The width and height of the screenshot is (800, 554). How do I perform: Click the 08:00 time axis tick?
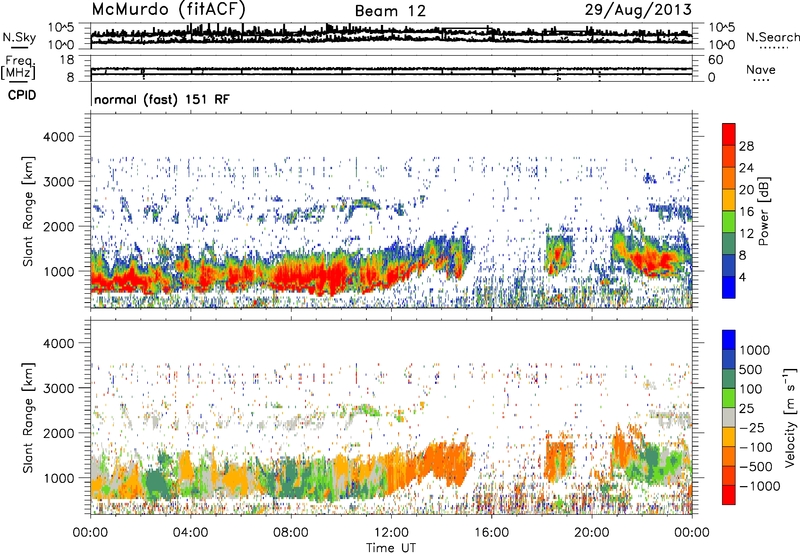pos(291,532)
